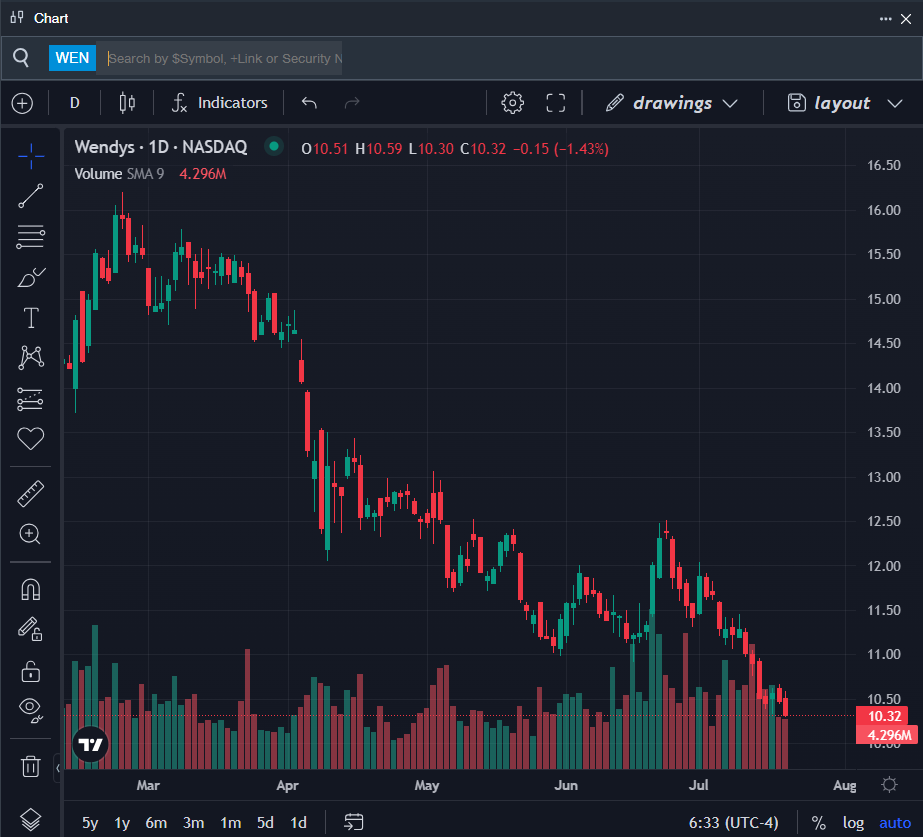Open the panel more options ellipsis
This screenshot has width=923, height=837.
click(x=885, y=19)
